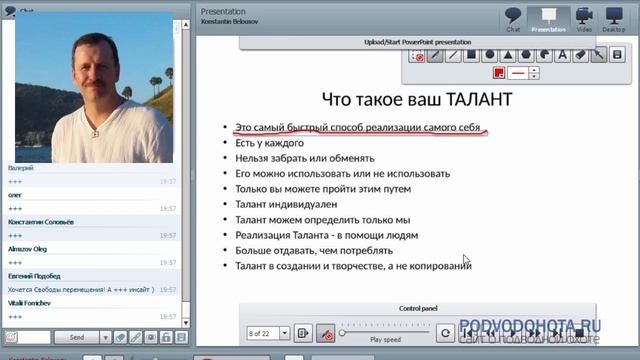
Task: Select the pencil freehand drawing tool
Action: click(435, 55)
